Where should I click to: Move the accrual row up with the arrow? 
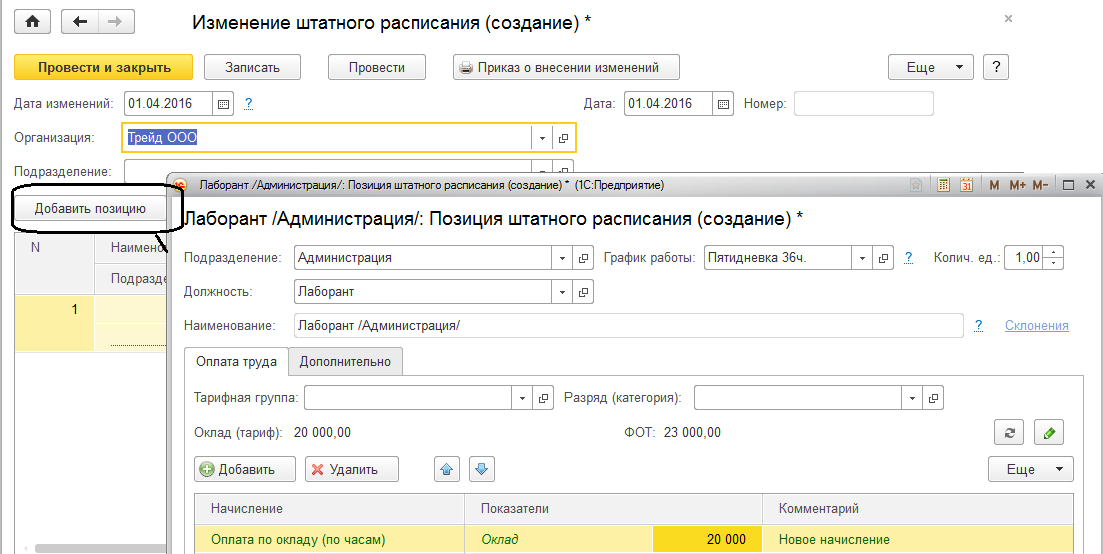click(x=445, y=469)
